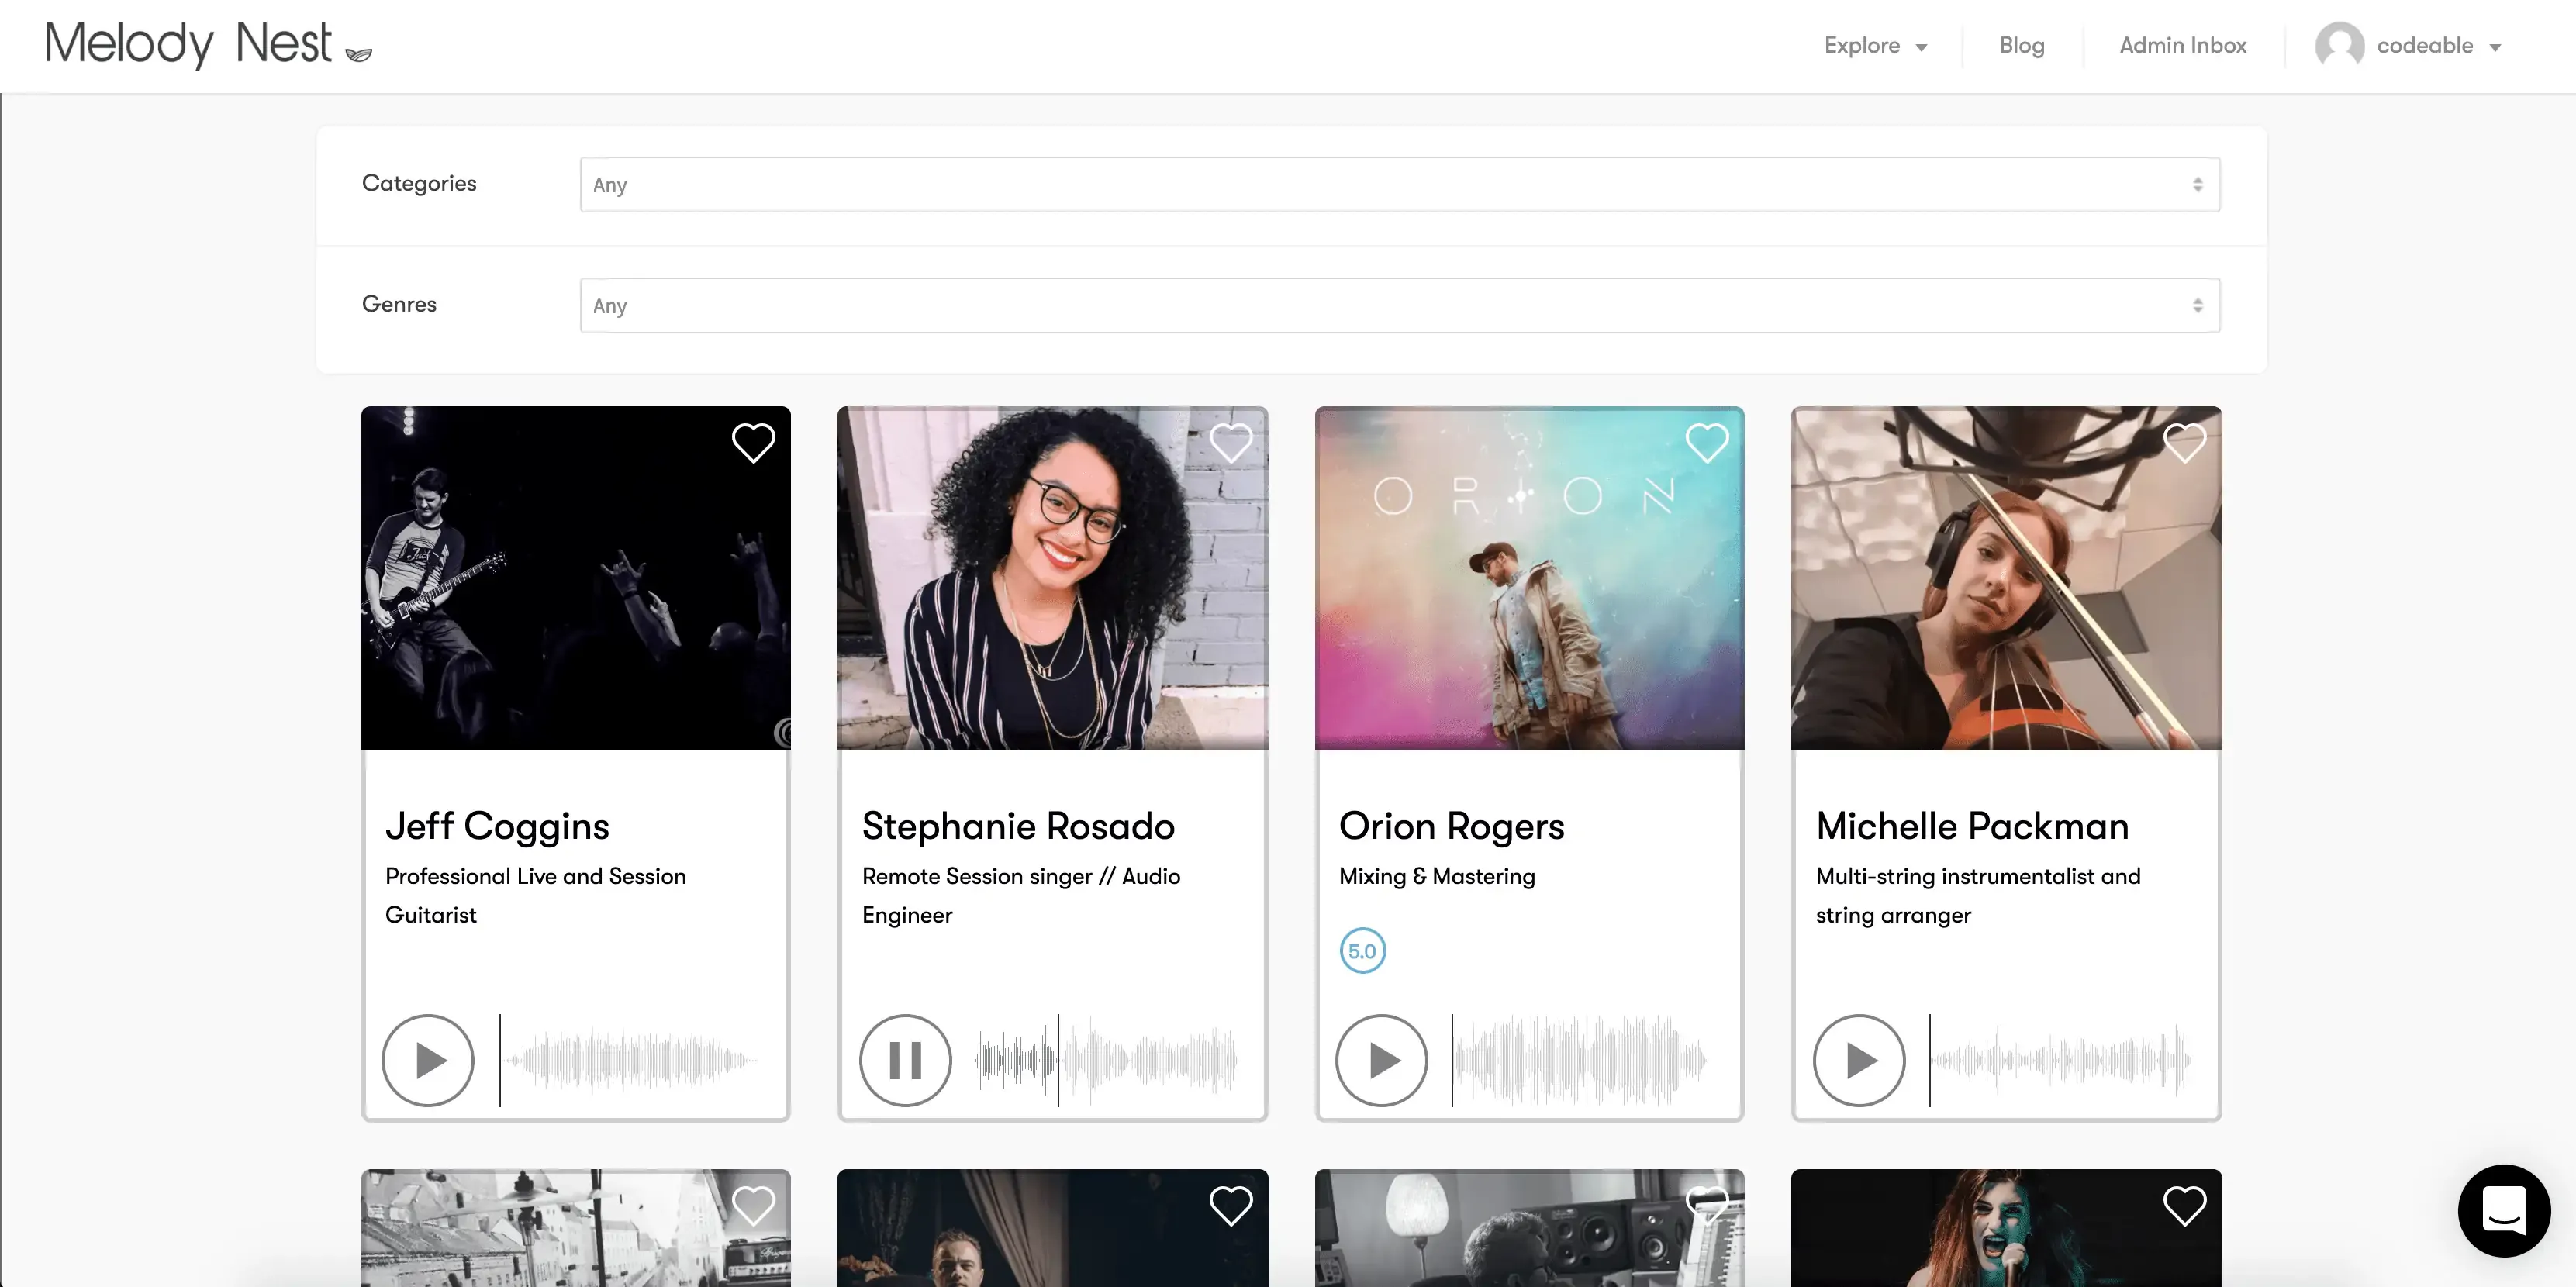Viewport: 2576px width, 1287px height.
Task: Open the studio monitors photo card
Action: pyautogui.click(x=1530, y=1228)
